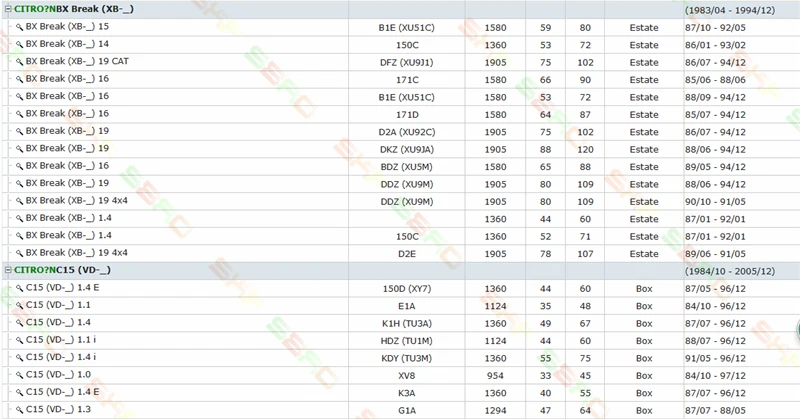Click the engine code 'BDZ (XU5M)'
Image resolution: width=800 pixels, height=419 pixels.
407,167
